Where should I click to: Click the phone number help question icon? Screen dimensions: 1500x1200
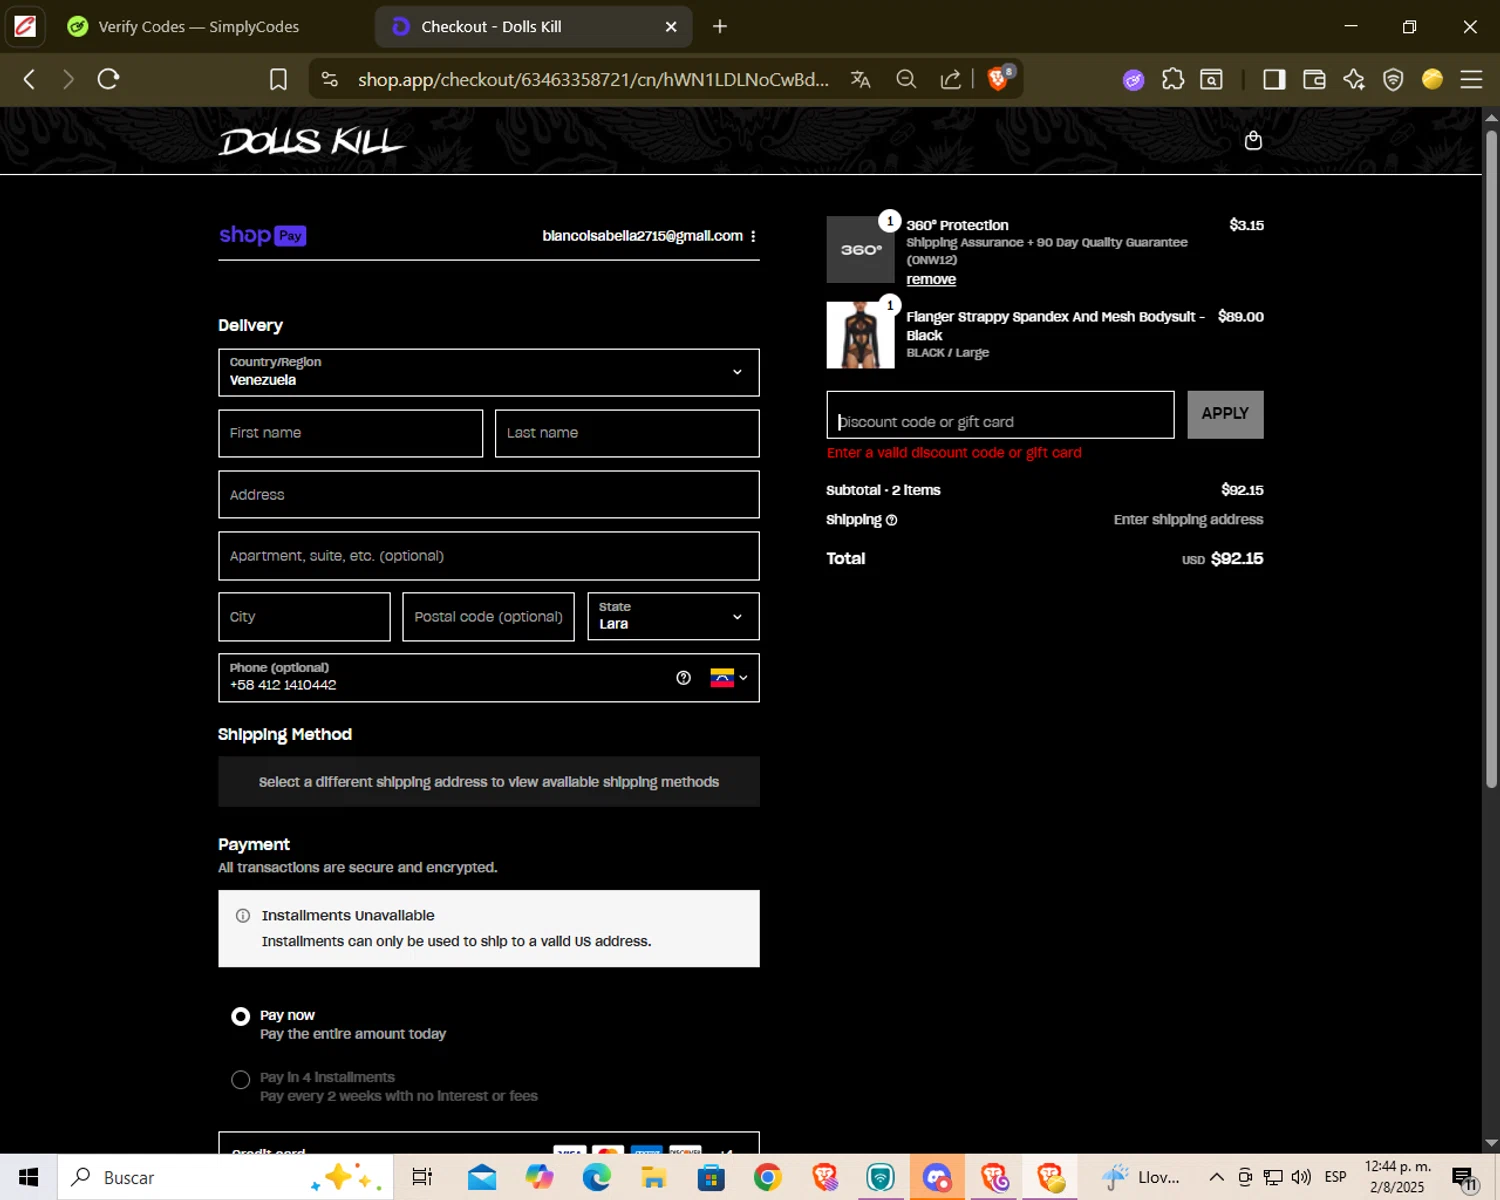[683, 678]
